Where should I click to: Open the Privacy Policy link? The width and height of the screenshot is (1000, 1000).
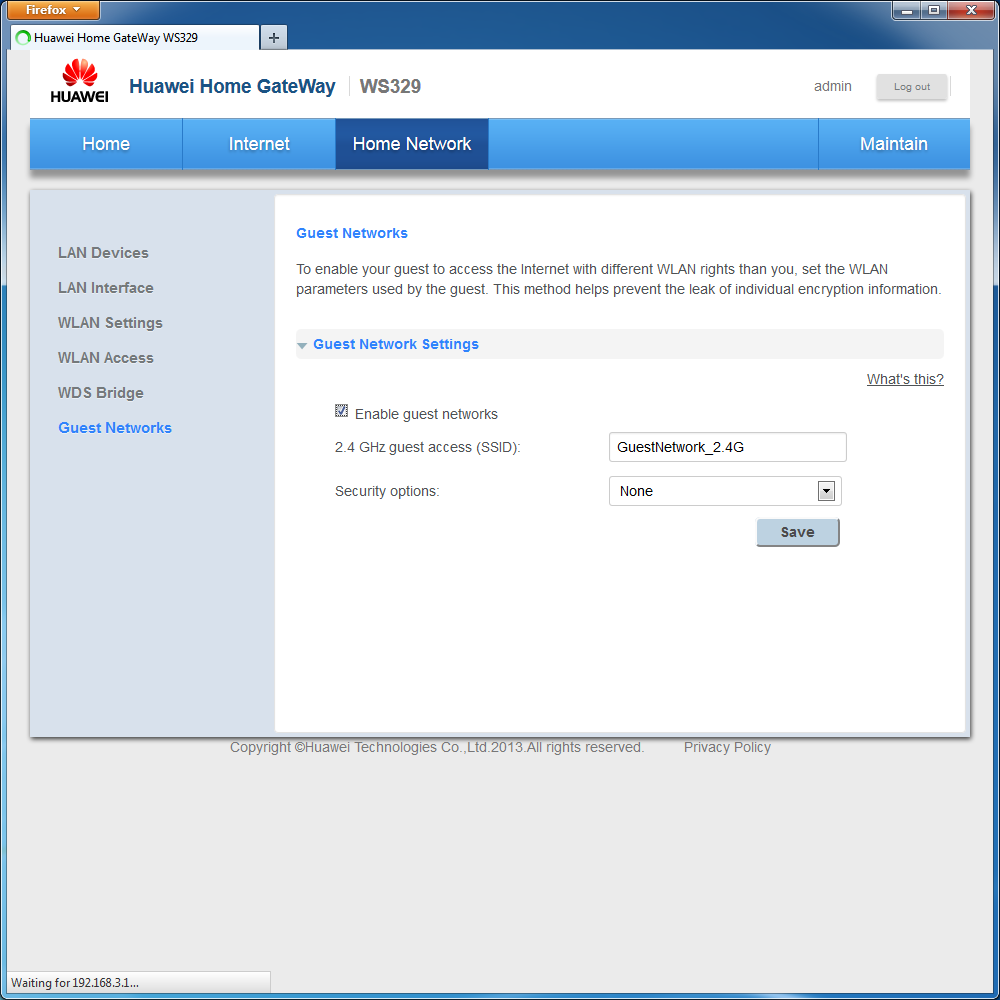(727, 747)
